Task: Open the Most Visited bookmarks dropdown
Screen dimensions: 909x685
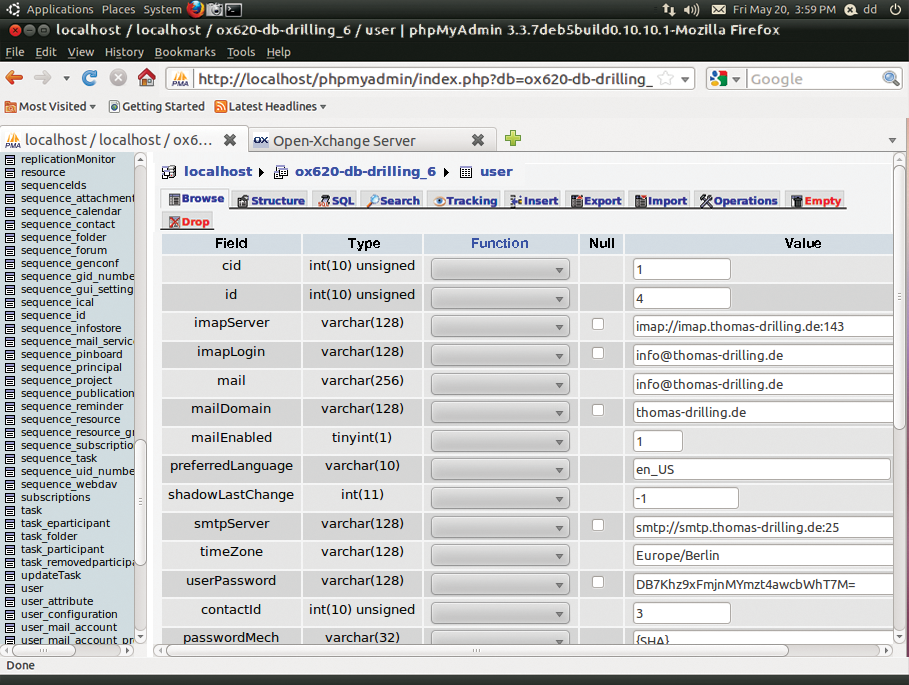Action: click(x=50, y=106)
